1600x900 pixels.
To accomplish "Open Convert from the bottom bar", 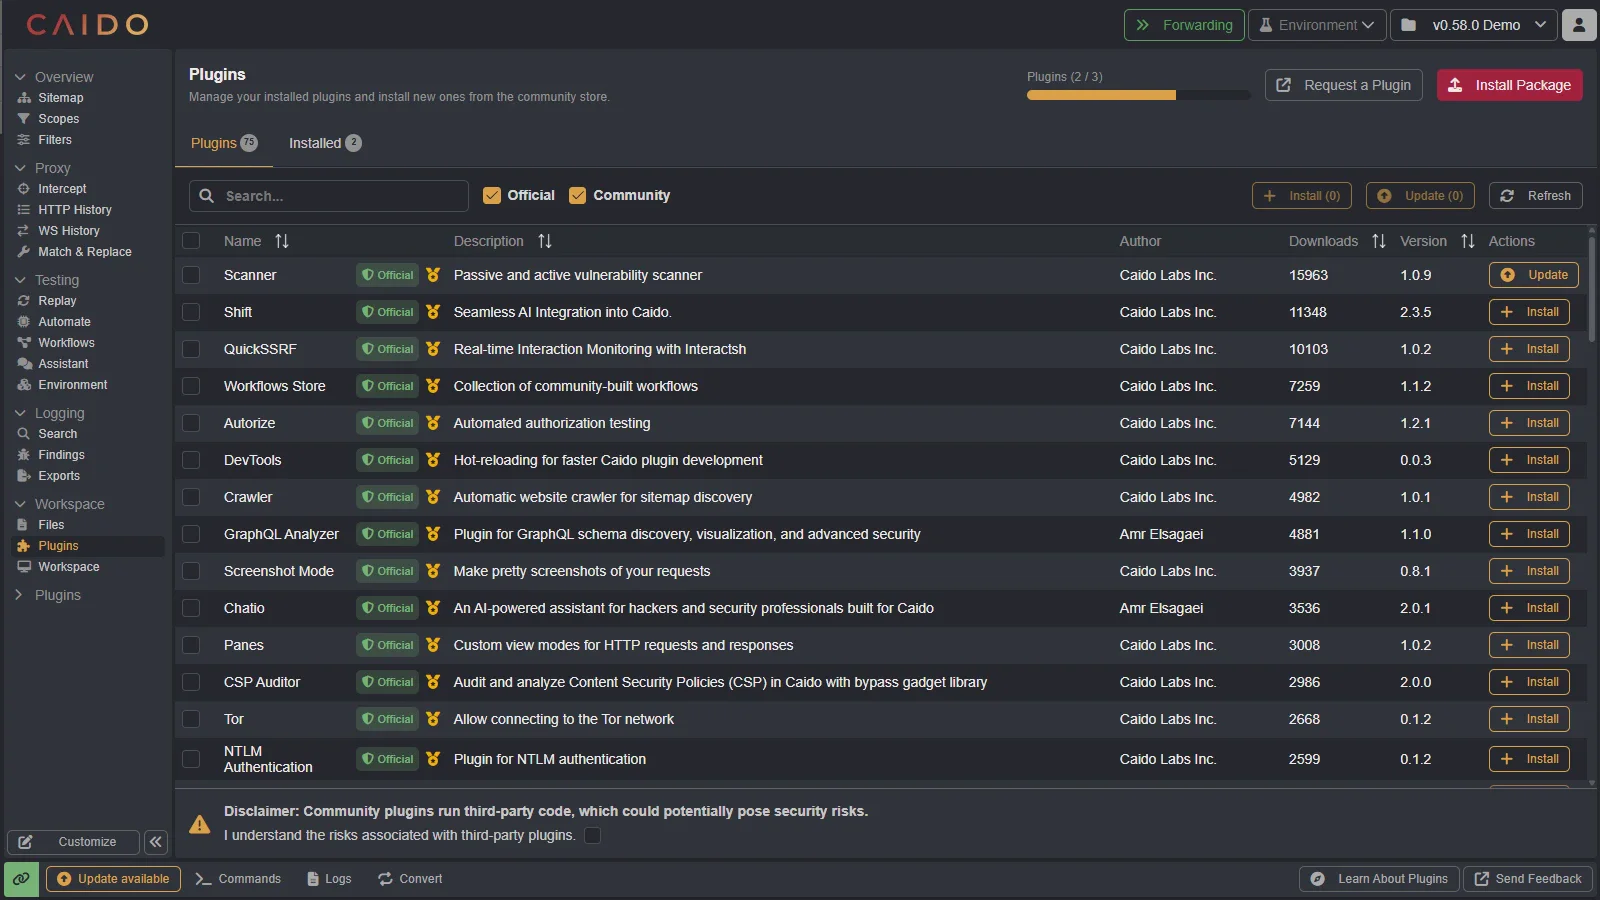I will pyautogui.click(x=410, y=879).
